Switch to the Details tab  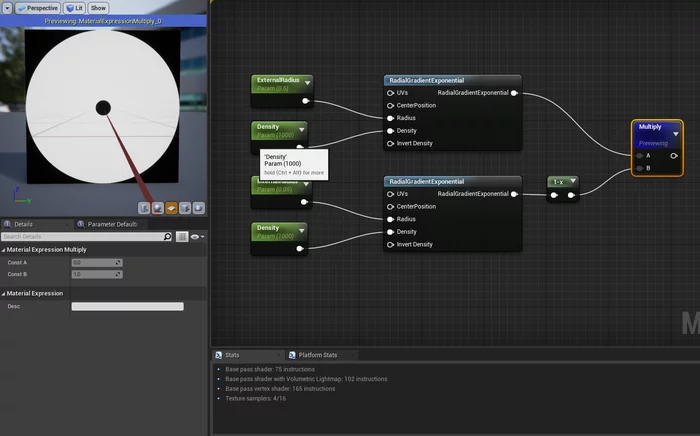pyautogui.click(x=24, y=224)
